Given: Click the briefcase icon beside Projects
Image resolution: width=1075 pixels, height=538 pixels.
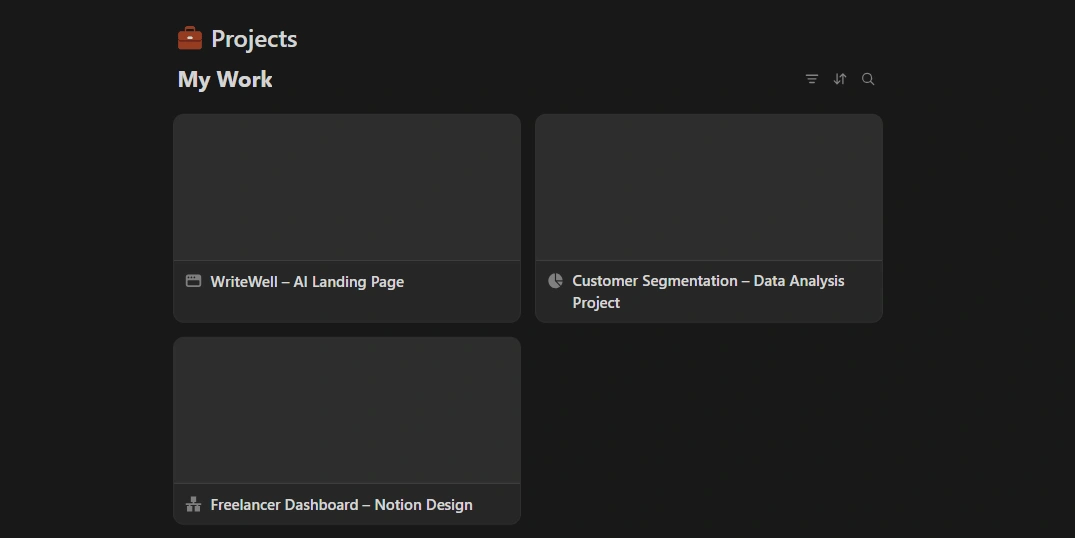Looking at the screenshot, I should pos(190,39).
